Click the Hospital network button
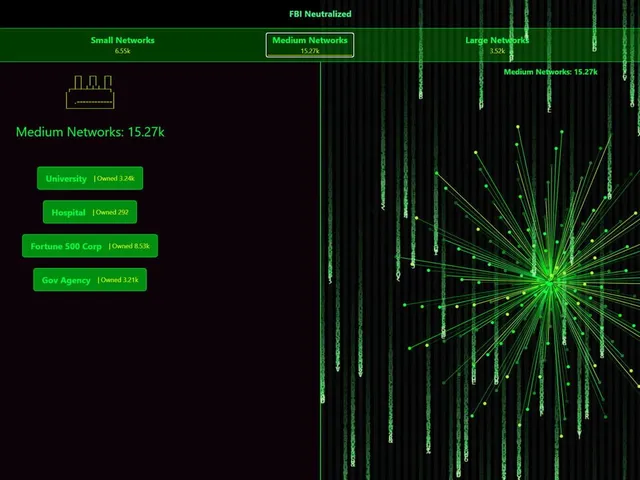The width and height of the screenshot is (640, 480). 90,212
